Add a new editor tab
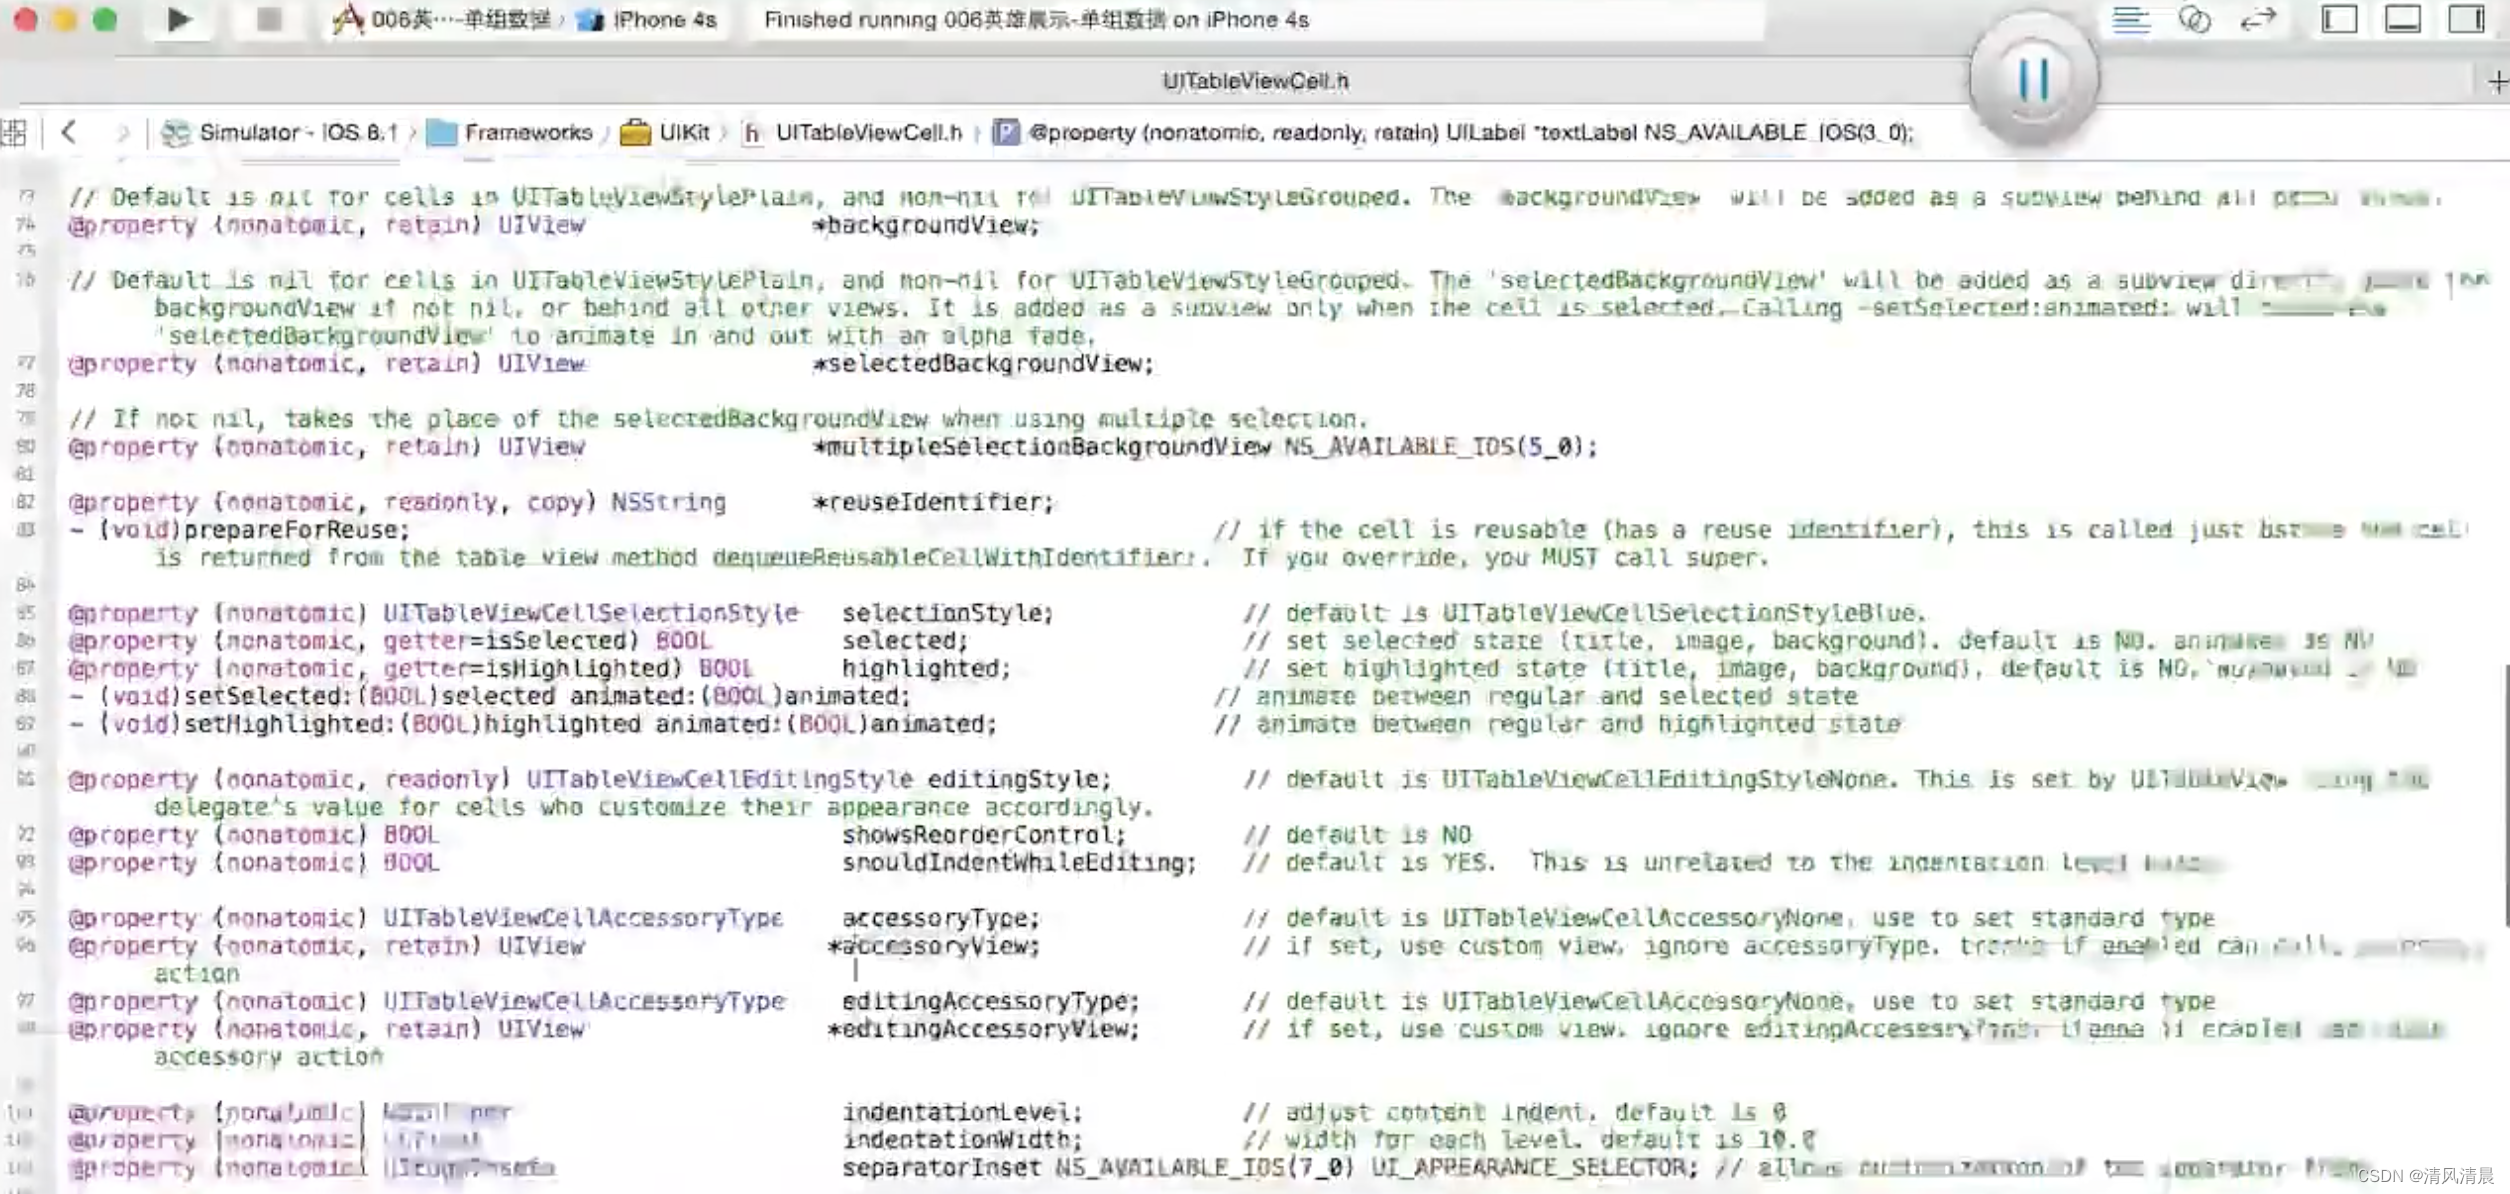The image size is (2510, 1194). (2497, 81)
